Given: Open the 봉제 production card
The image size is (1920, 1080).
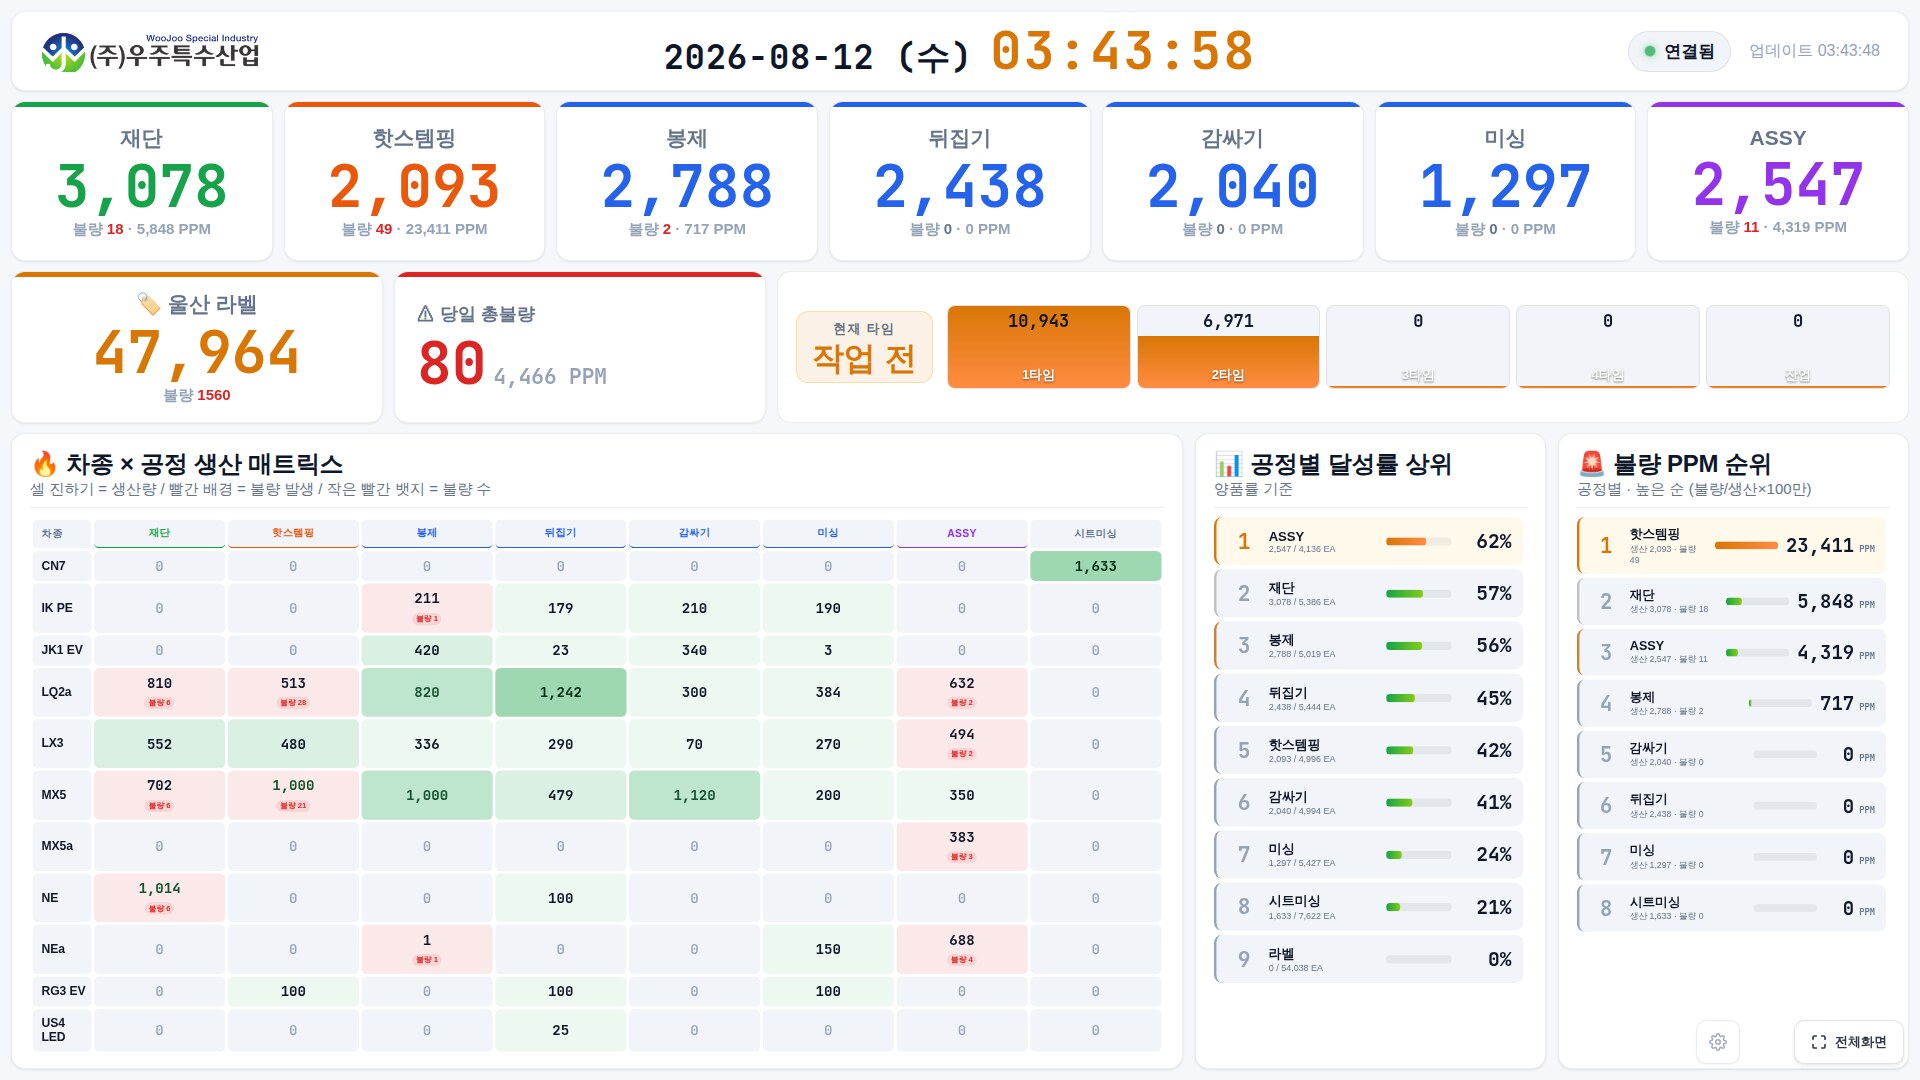Looking at the screenshot, I should pos(687,181).
